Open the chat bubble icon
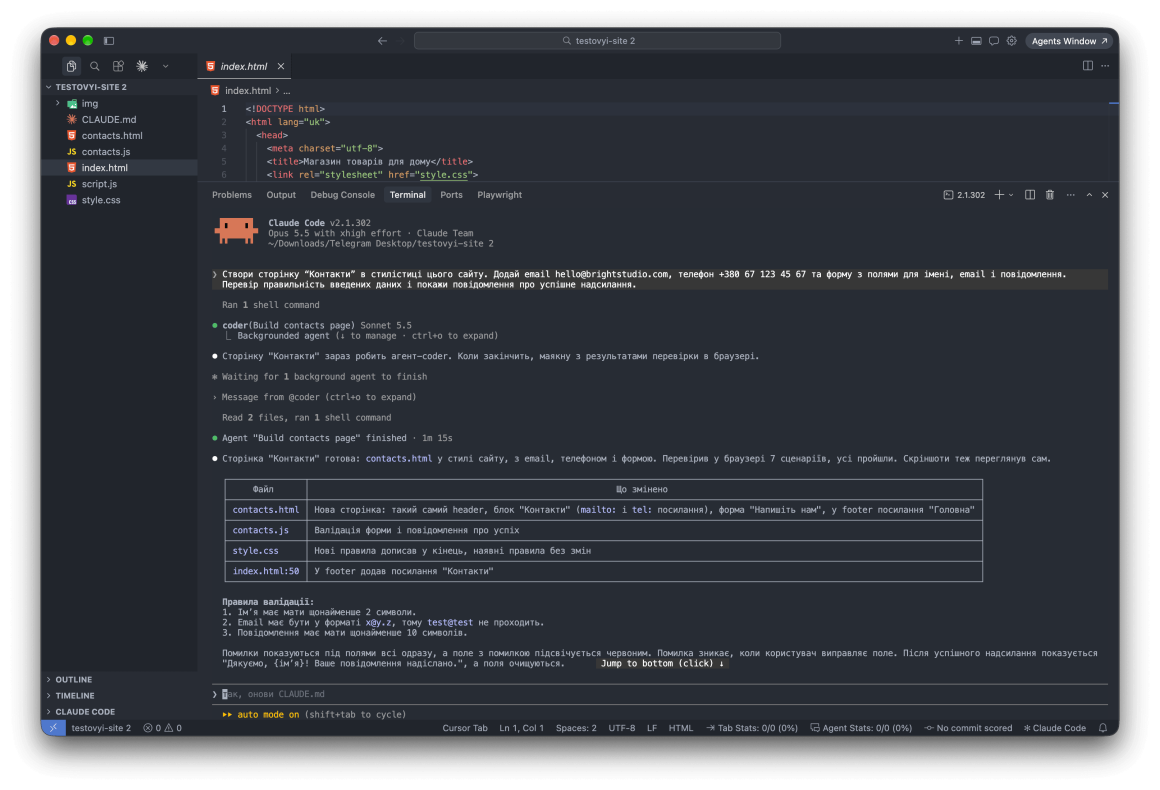Viewport: 1160px width, 790px height. tap(994, 41)
